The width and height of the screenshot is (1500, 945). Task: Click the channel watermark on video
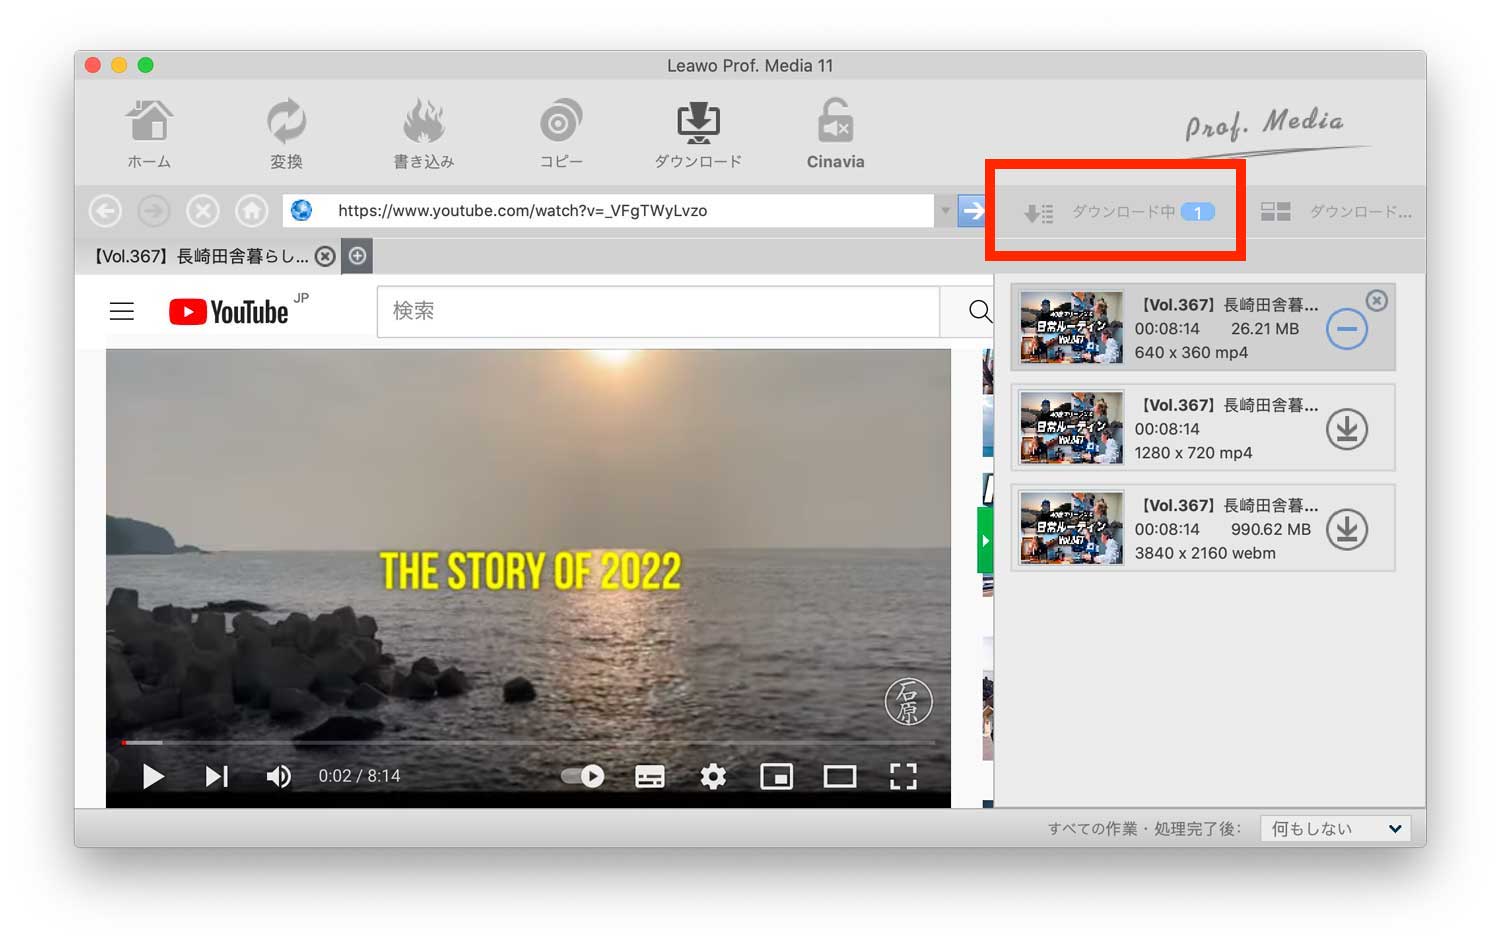click(908, 701)
